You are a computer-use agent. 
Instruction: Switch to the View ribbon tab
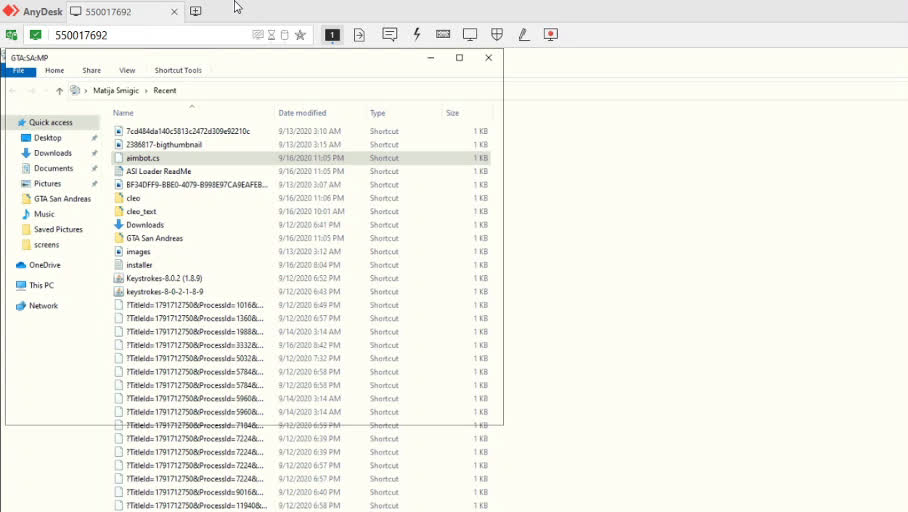pos(127,71)
